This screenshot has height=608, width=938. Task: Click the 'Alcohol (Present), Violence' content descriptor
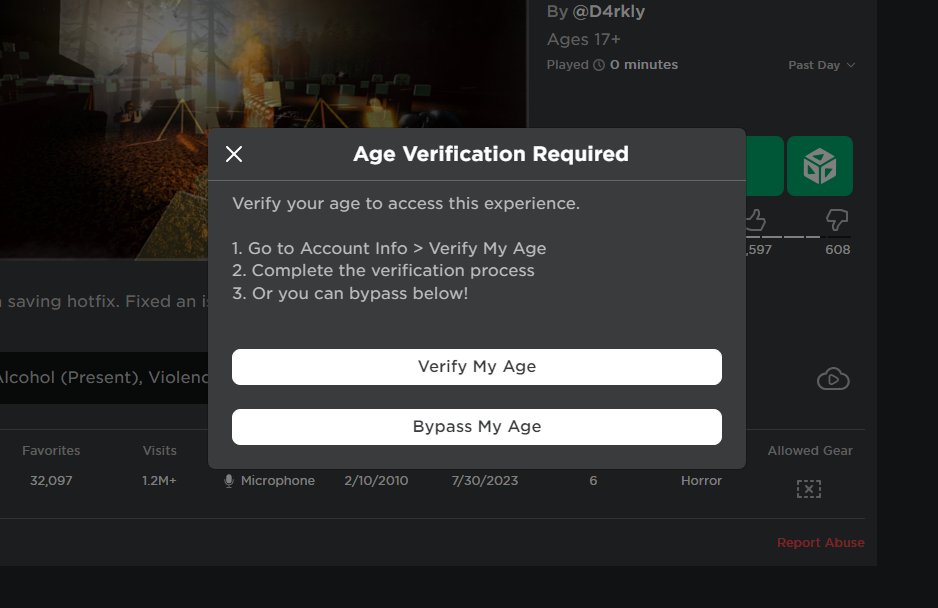click(104, 378)
